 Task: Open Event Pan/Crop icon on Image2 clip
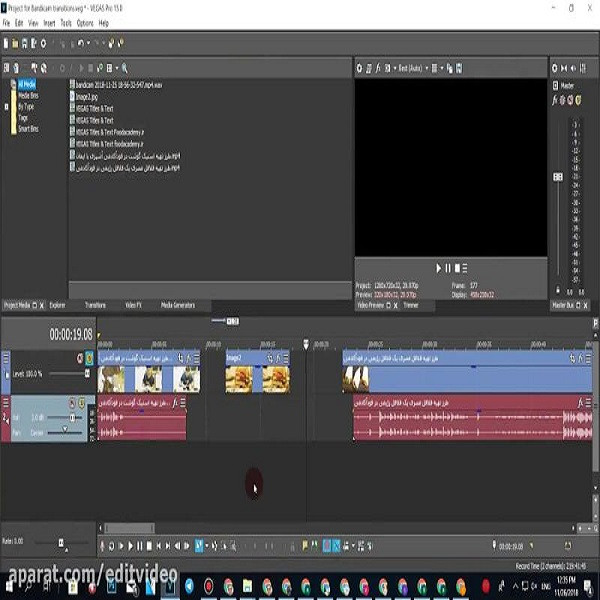pos(270,358)
